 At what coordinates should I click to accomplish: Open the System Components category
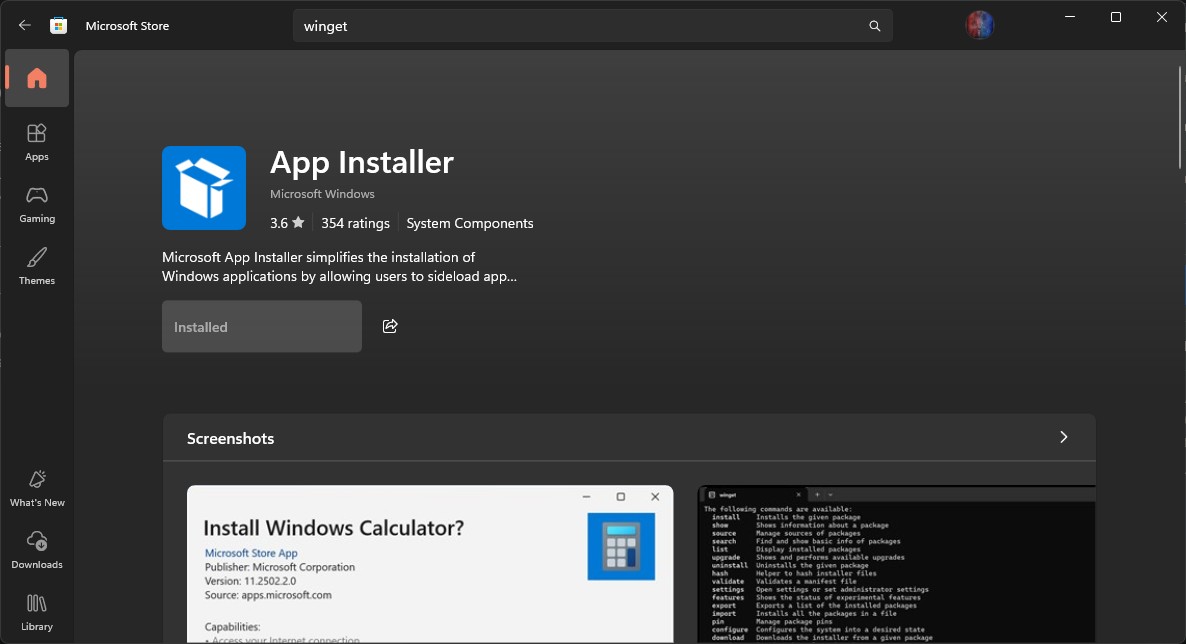[x=470, y=223]
